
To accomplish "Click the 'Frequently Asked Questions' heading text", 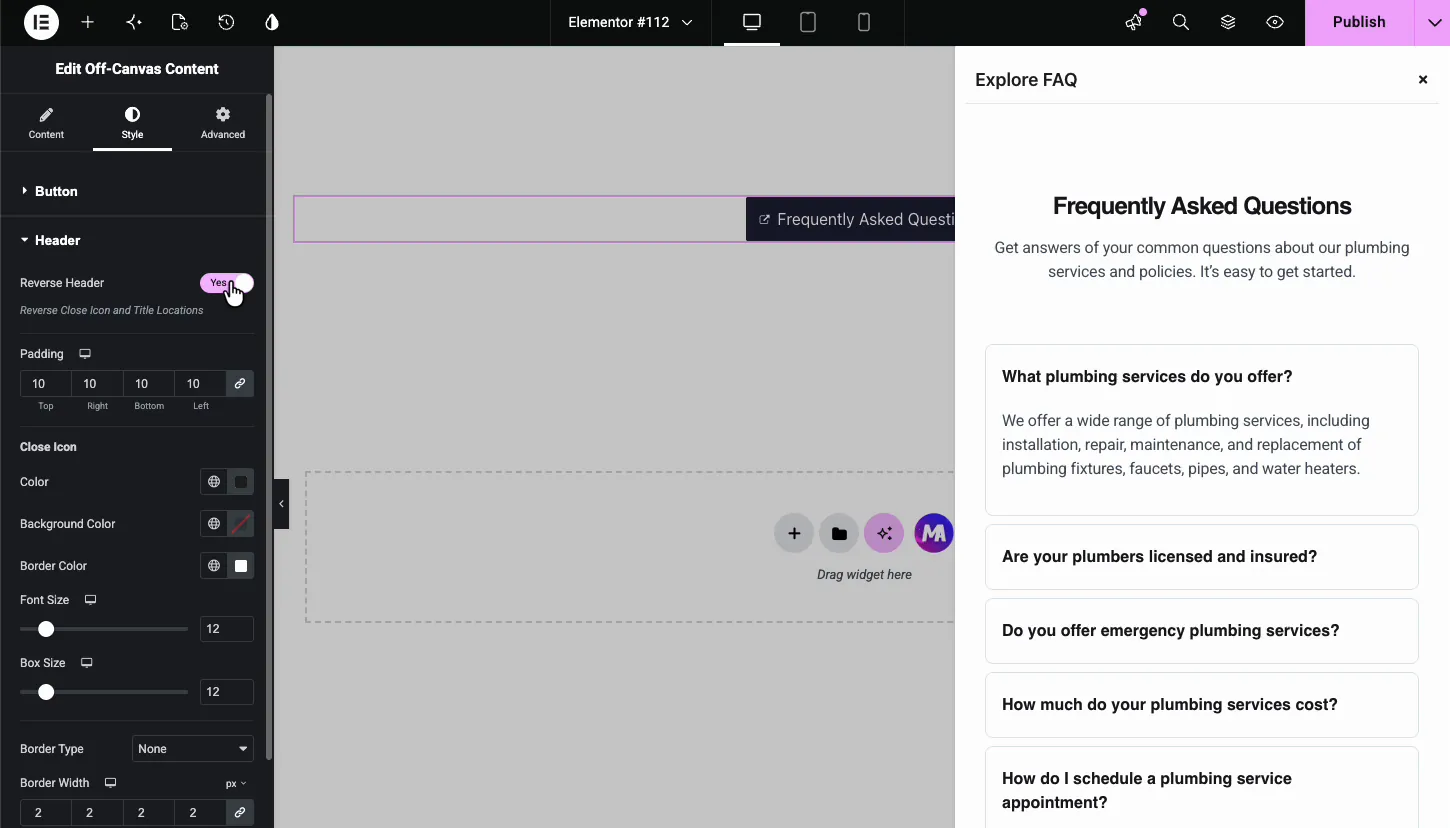I will tap(1202, 206).
